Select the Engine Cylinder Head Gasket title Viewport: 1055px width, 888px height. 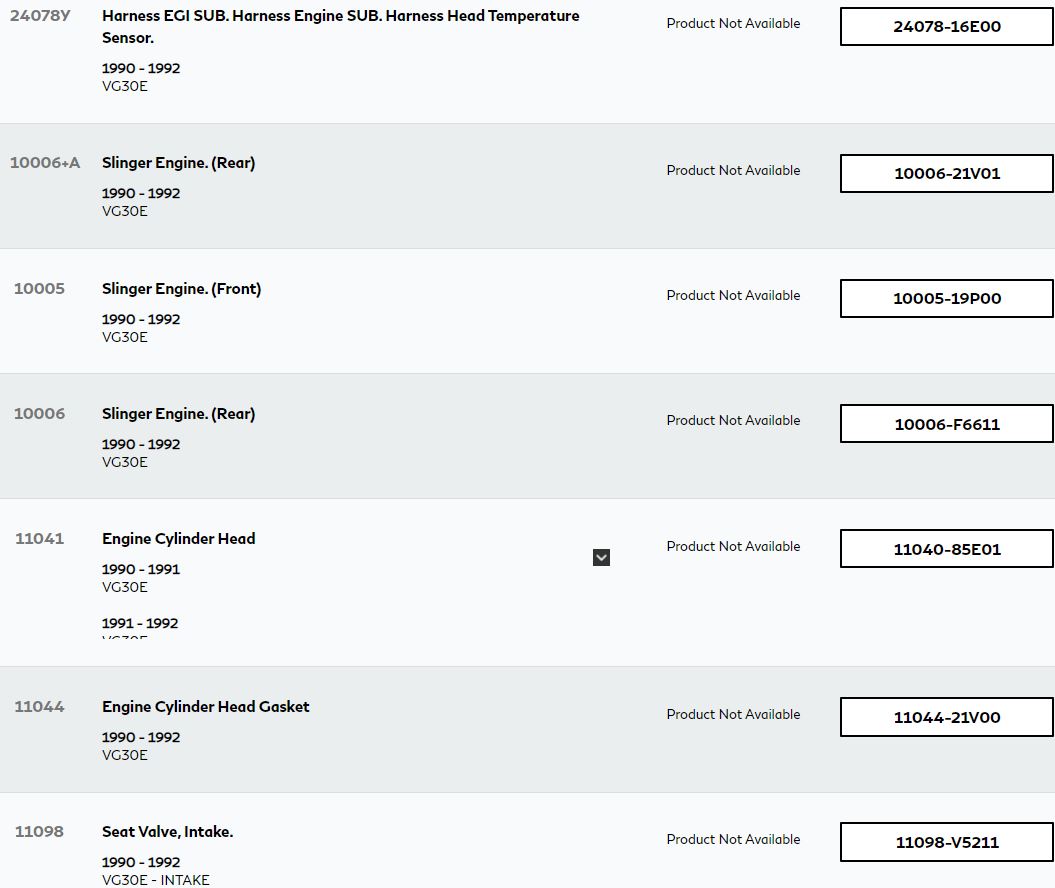tap(205, 707)
